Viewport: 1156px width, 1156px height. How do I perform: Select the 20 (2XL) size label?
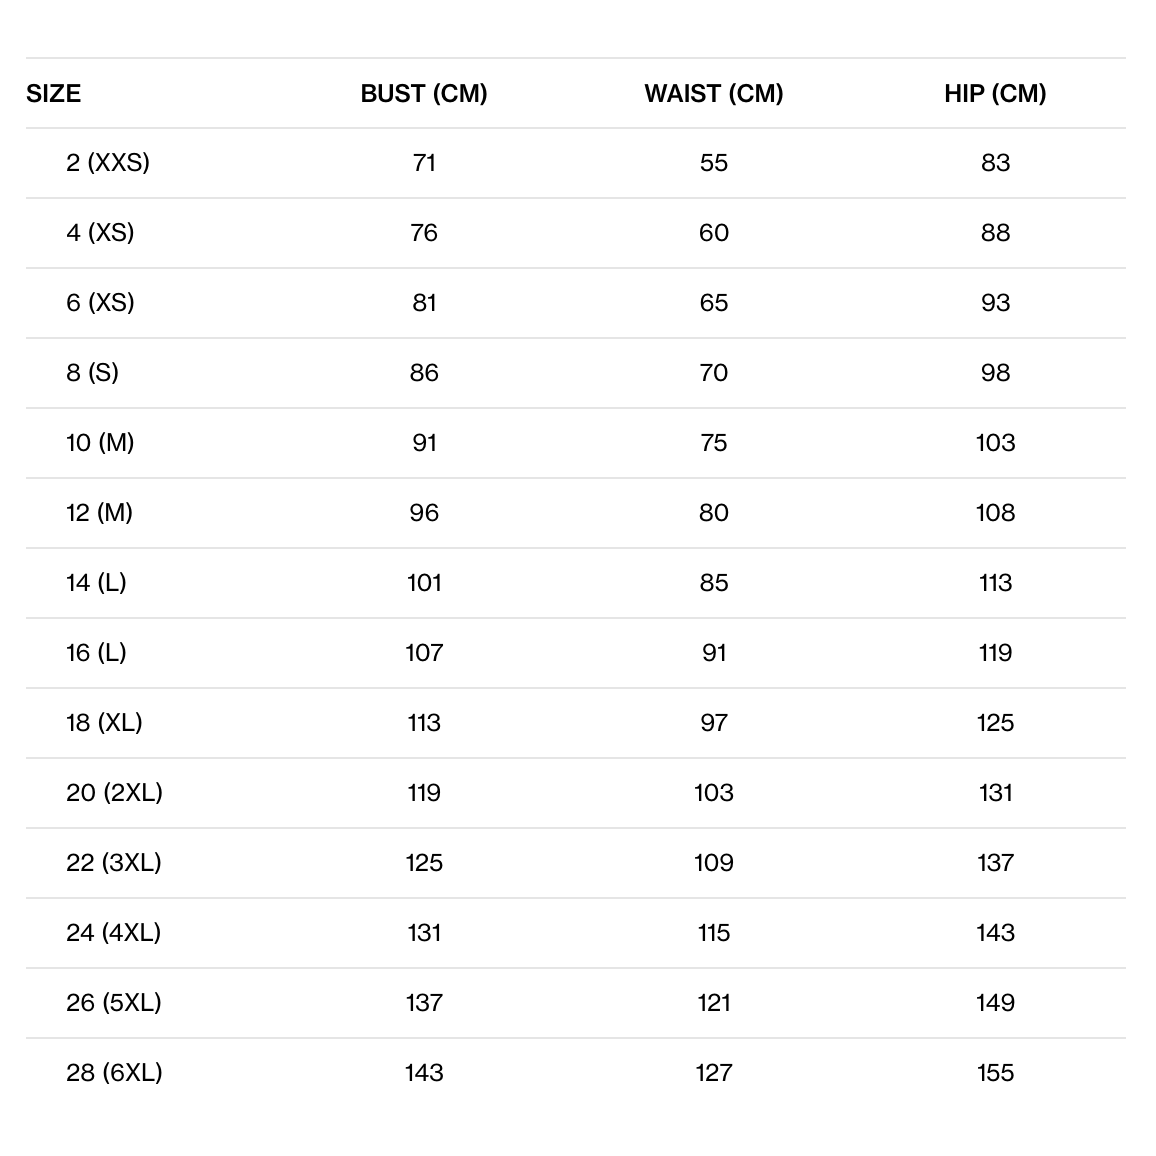click(x=114, y=792)
